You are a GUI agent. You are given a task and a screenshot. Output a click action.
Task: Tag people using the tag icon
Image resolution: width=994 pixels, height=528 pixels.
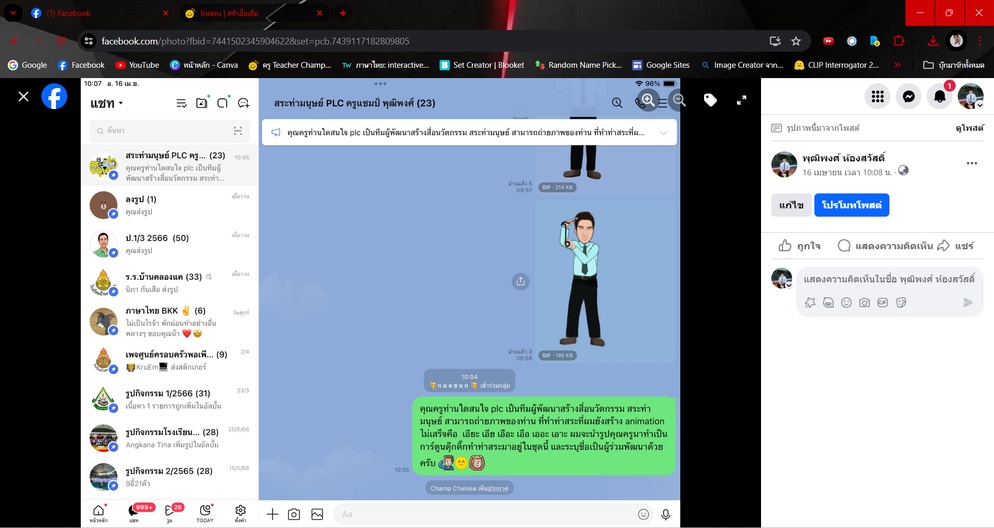710,100
